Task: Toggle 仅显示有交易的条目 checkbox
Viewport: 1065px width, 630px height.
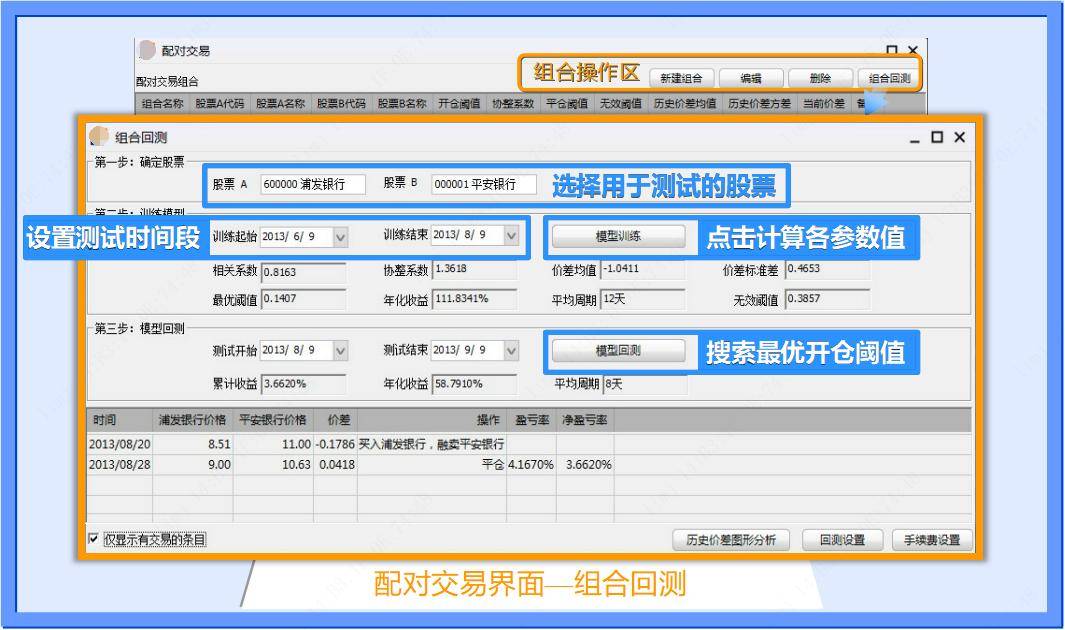Action: [x=94, y=539]
